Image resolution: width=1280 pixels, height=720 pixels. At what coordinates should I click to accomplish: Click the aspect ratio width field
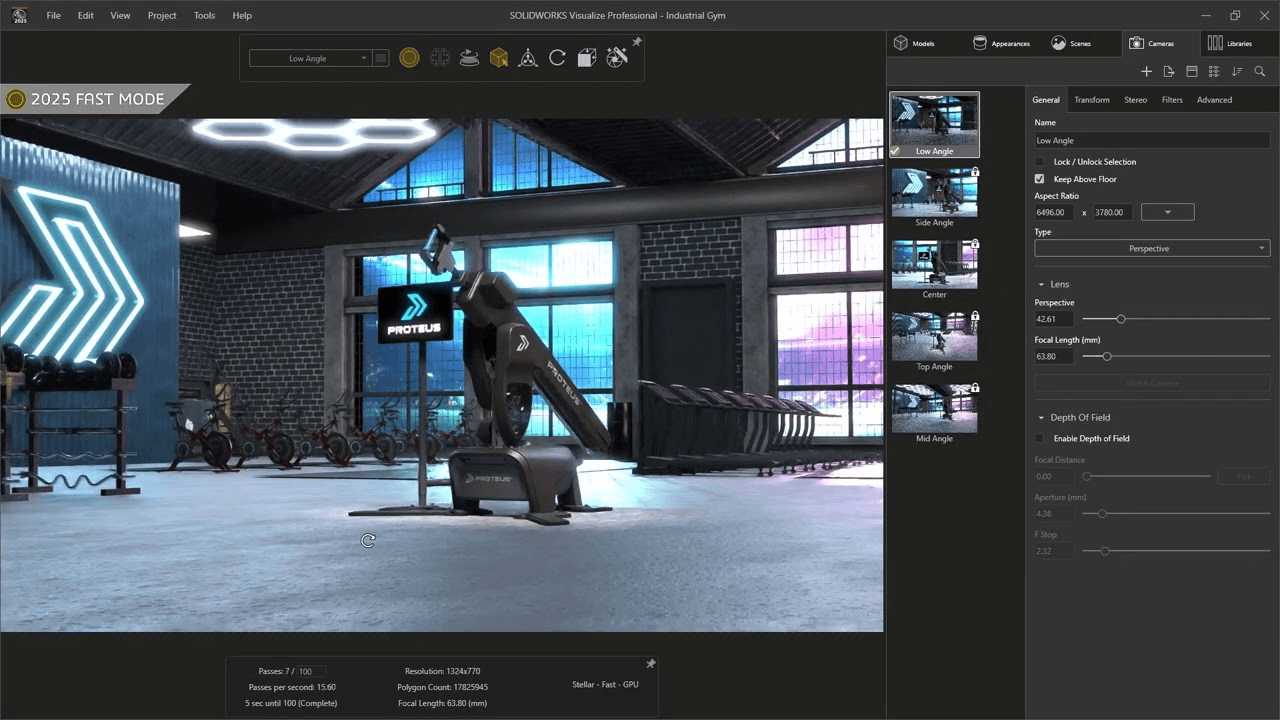(x=1054, y=212)
